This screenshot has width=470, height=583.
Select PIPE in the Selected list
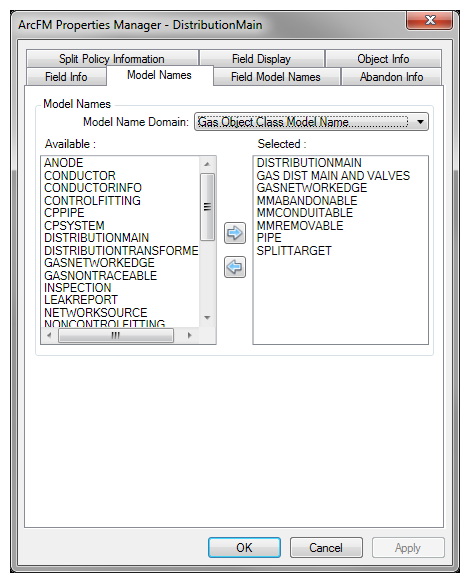(269, 238)
